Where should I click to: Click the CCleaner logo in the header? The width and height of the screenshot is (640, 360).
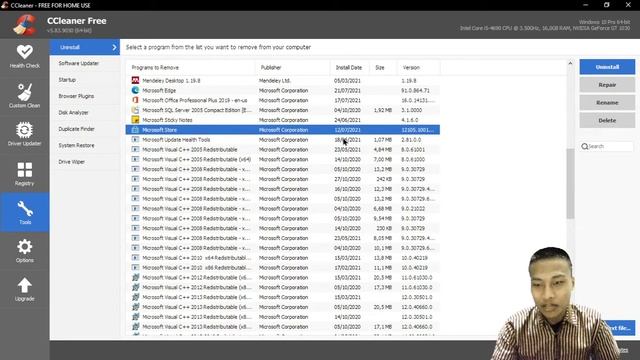coord(24,24)
